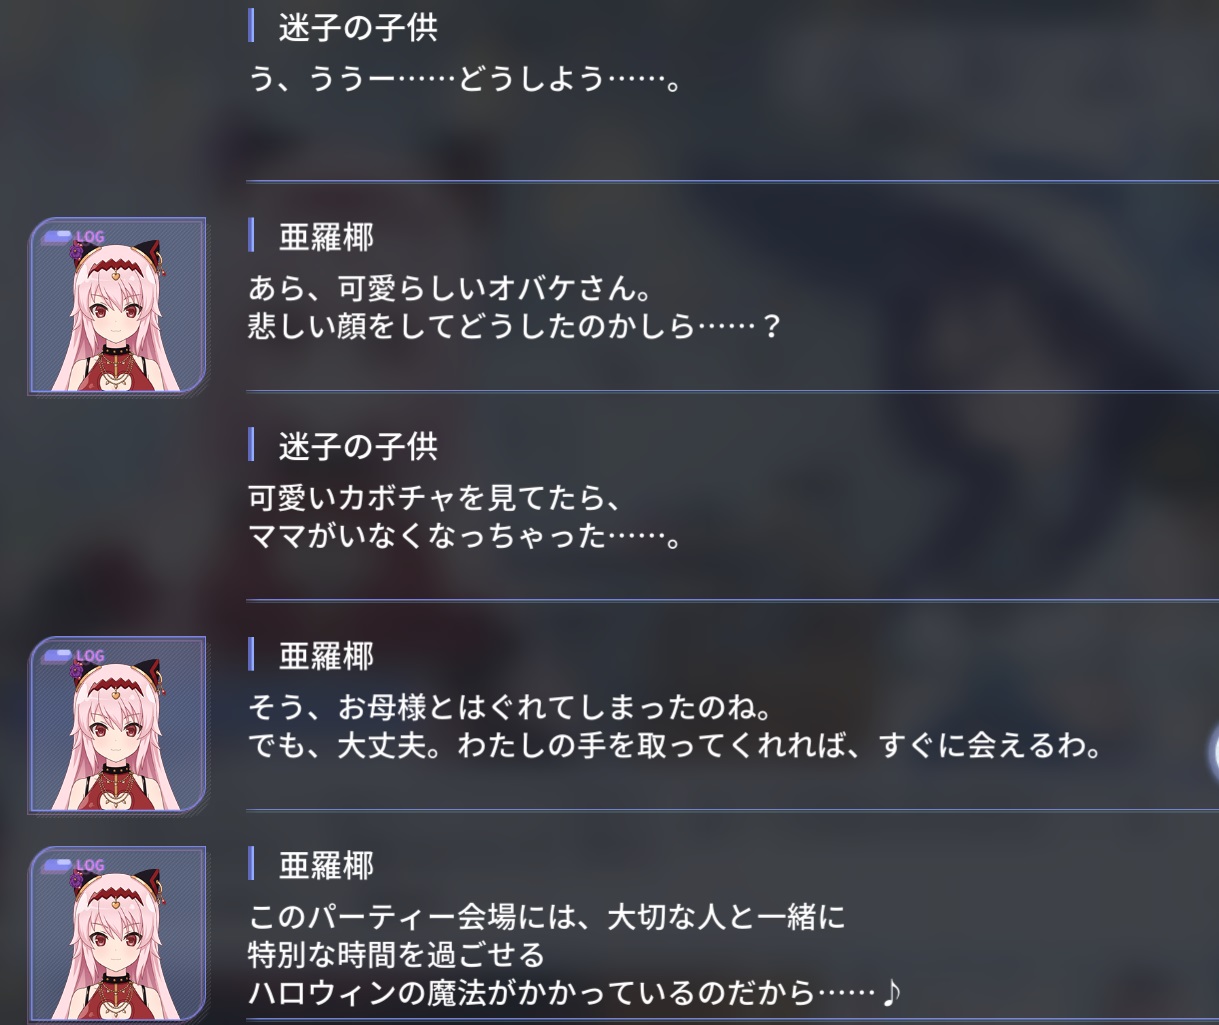Replay the line 悲しい顔をしてどうしたのかしら
Screen dimensions: 1219x1025
(513, 326)
